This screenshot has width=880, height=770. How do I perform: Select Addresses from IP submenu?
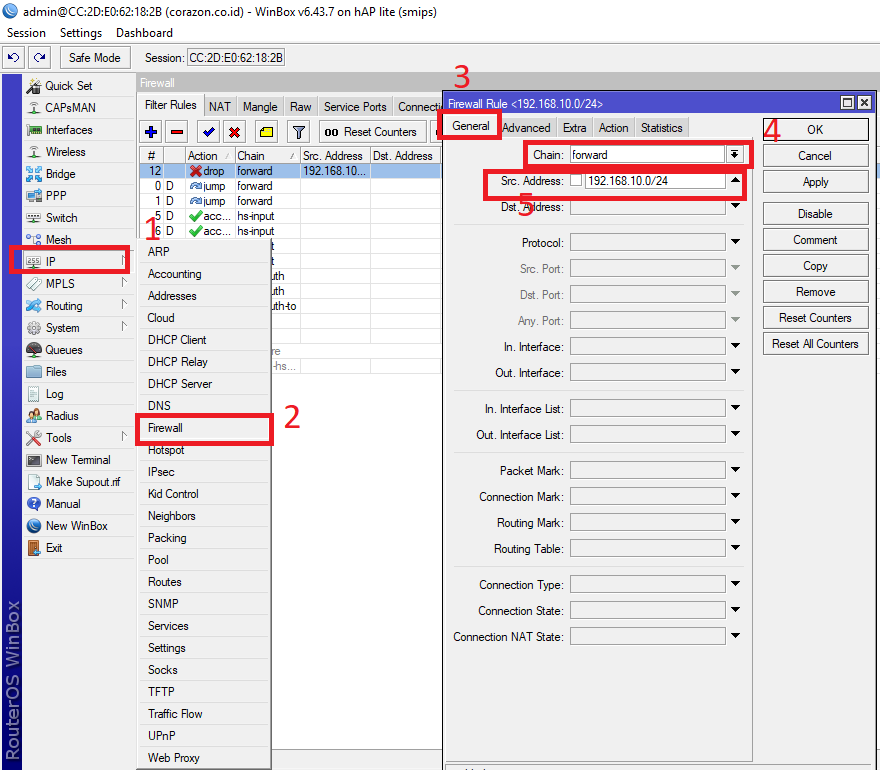(x=172, y=296)
